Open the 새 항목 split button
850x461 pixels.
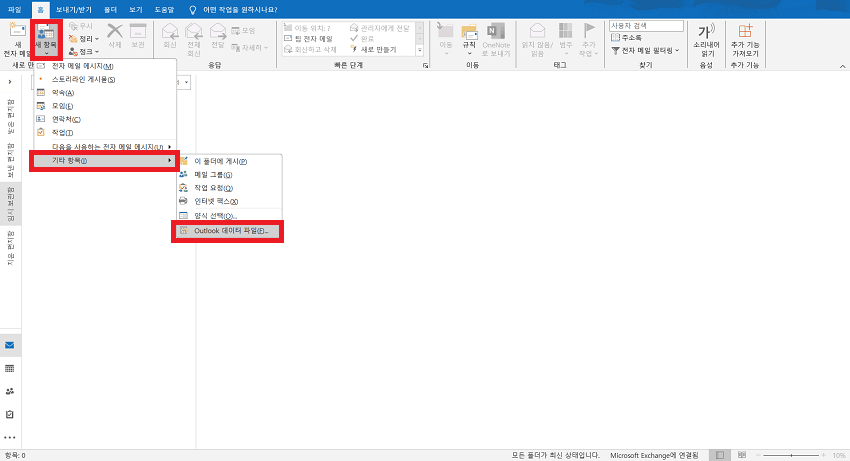click(46, 40)
